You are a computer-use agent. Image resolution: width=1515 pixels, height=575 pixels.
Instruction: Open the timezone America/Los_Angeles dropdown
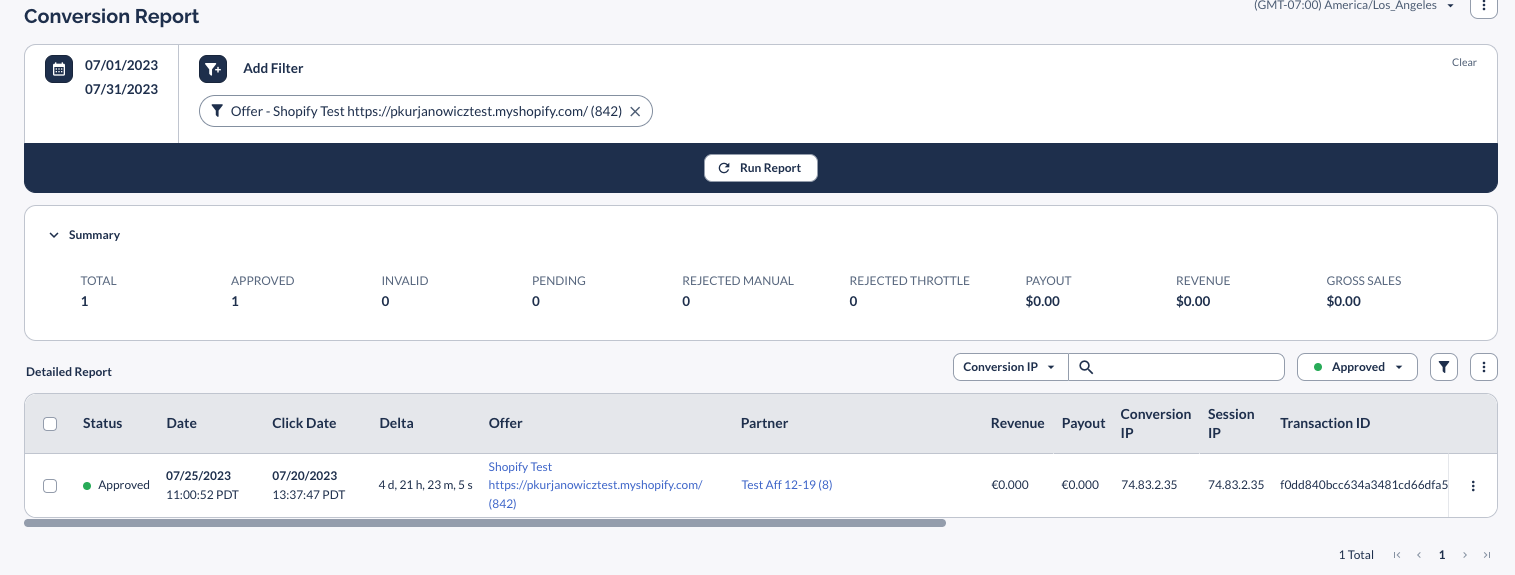click(1353, 6)
